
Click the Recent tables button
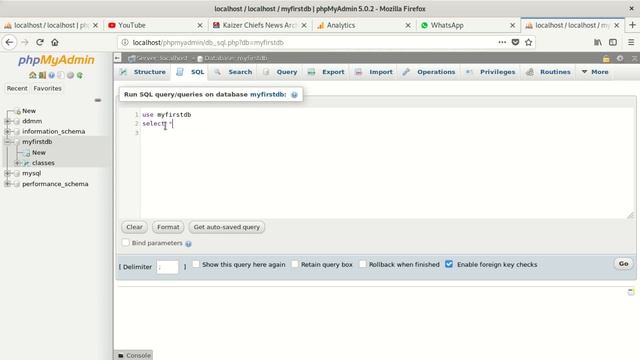click(x=17, y=88)
